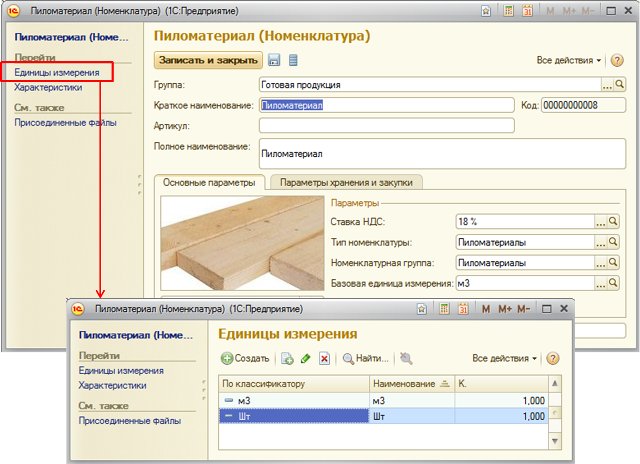Sort by По классификатору column header
Screen dimensions: 640x464
[x=294, y=384]
